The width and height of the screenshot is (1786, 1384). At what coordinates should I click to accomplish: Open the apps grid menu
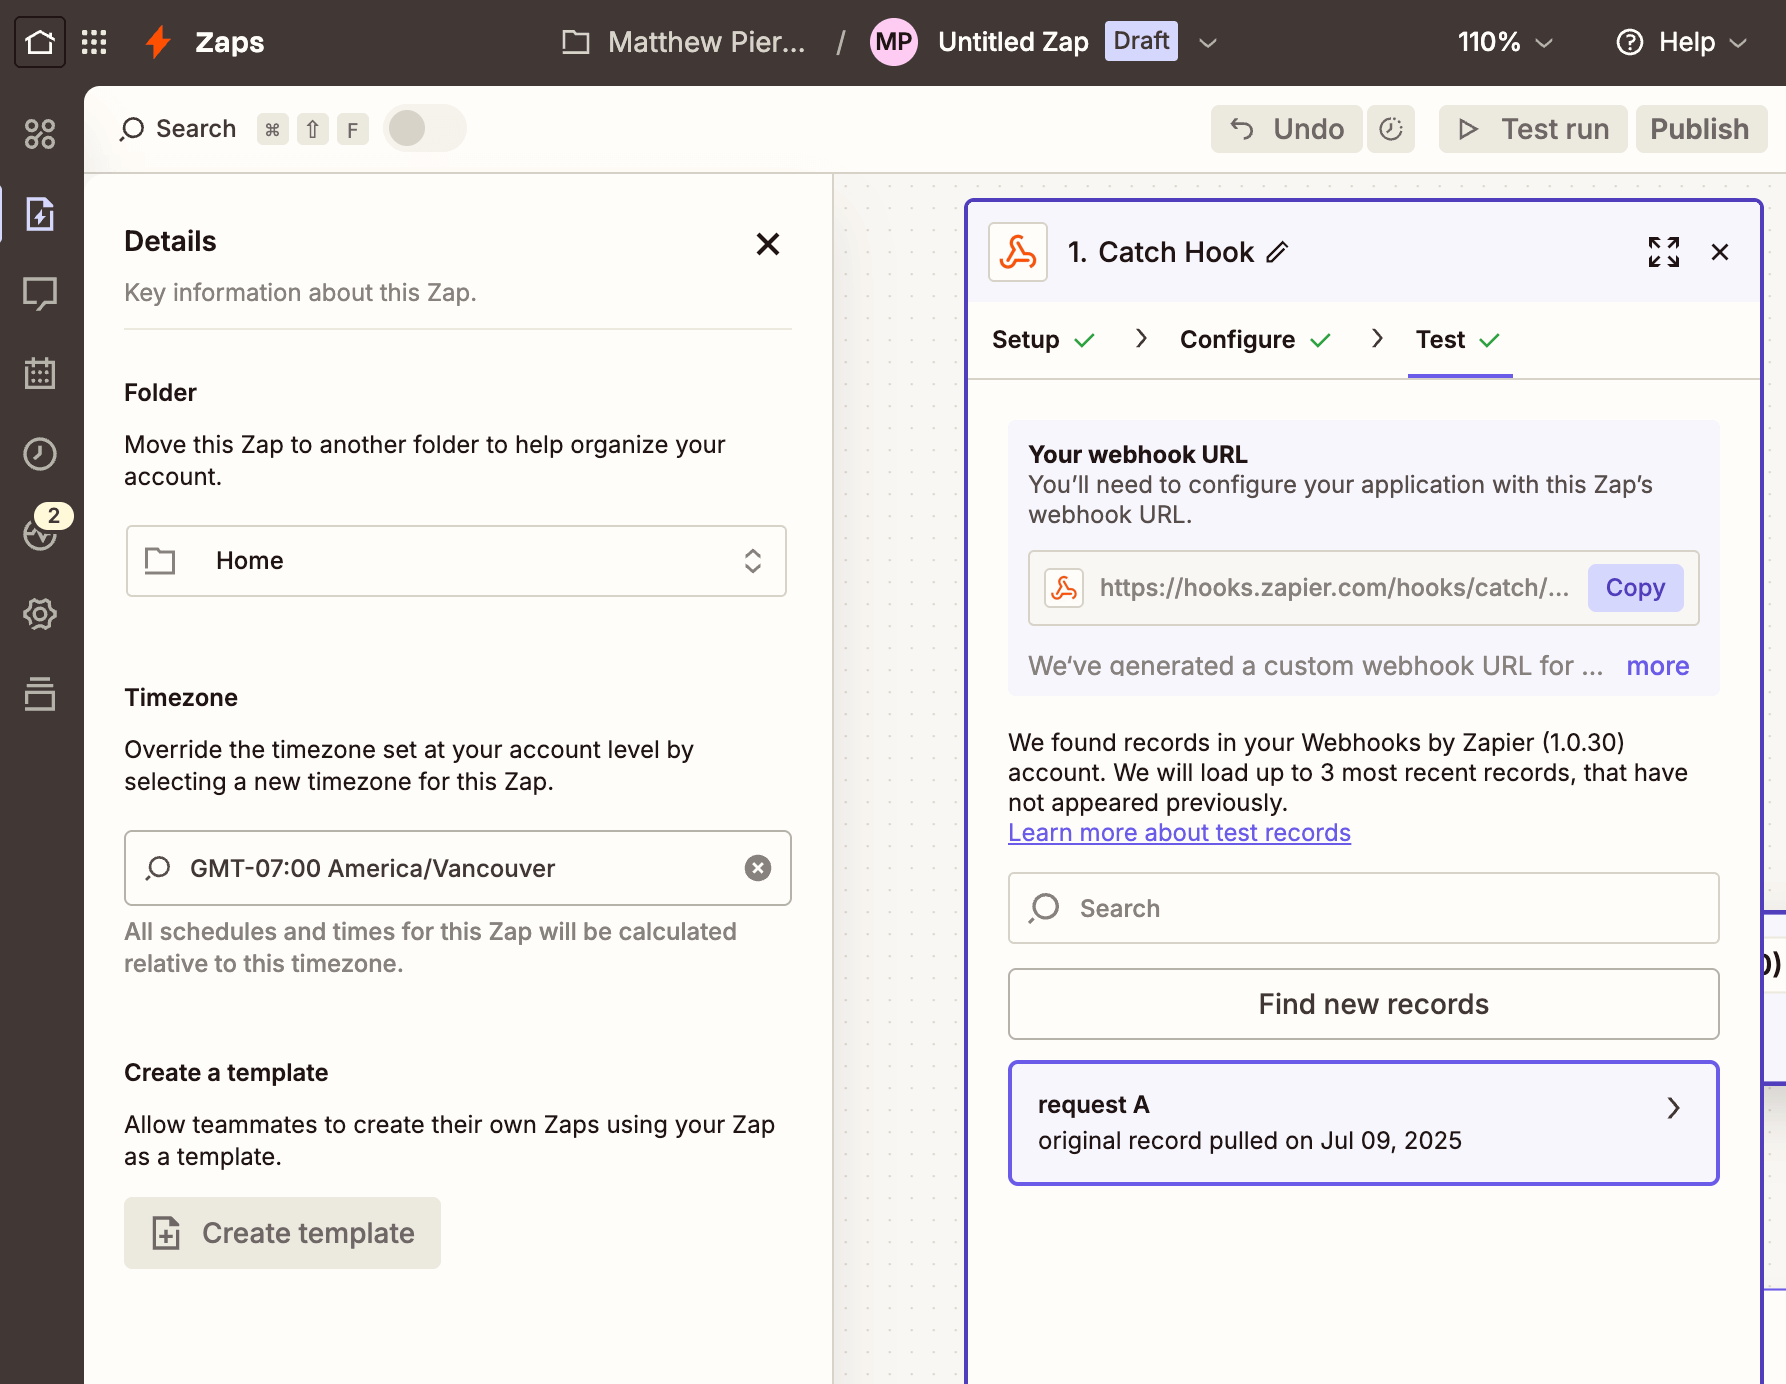pyautogui.click(x=94, y=42)
